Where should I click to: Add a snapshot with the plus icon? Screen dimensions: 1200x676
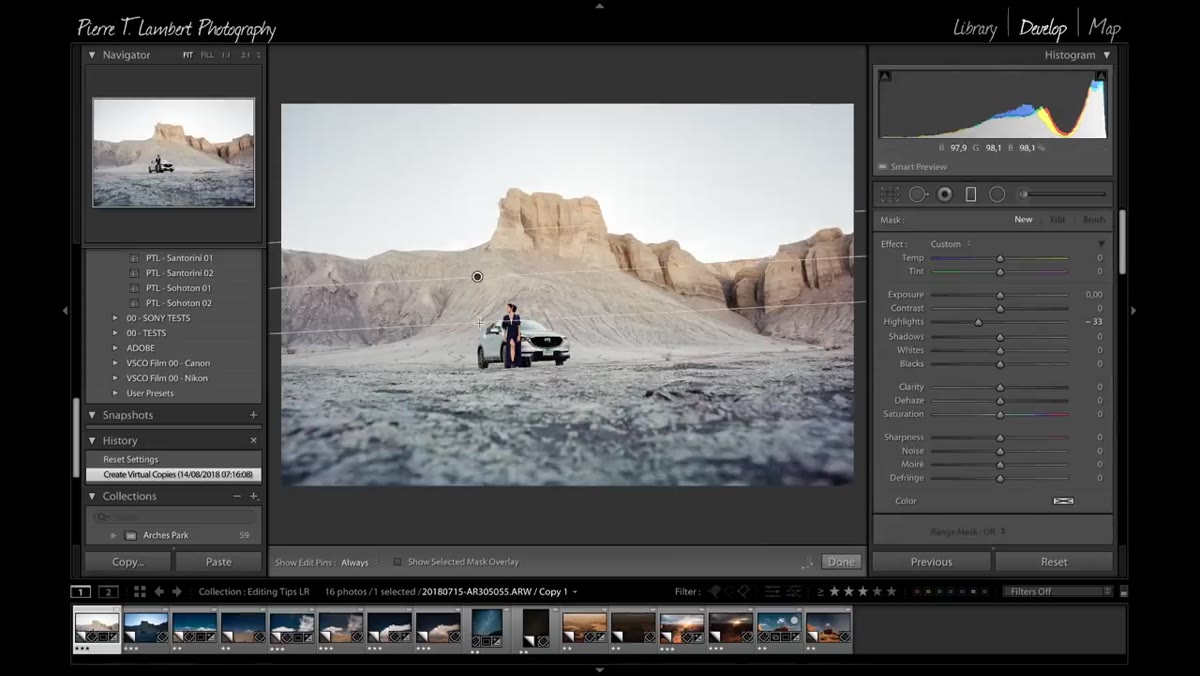[x=253, y=415]
